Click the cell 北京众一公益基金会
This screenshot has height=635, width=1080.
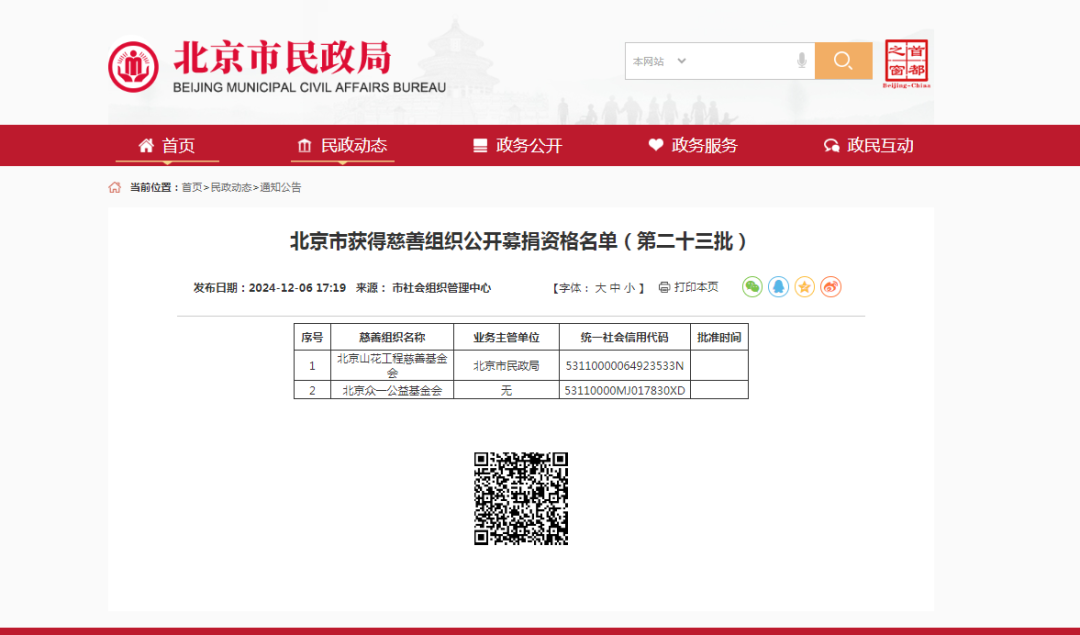pyautogui.click(x=392, y=391)
